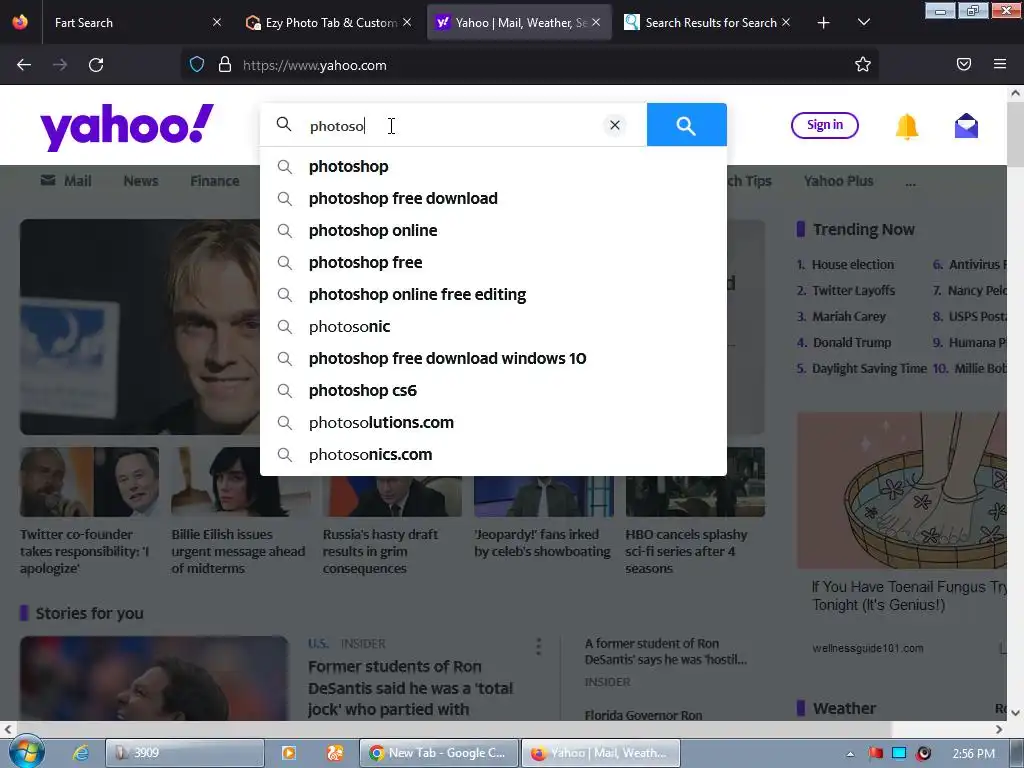Viewport: 1024px width, 768px height.
Task: Select suggestion 'photoshop'
Action: [x=493, y=167]
